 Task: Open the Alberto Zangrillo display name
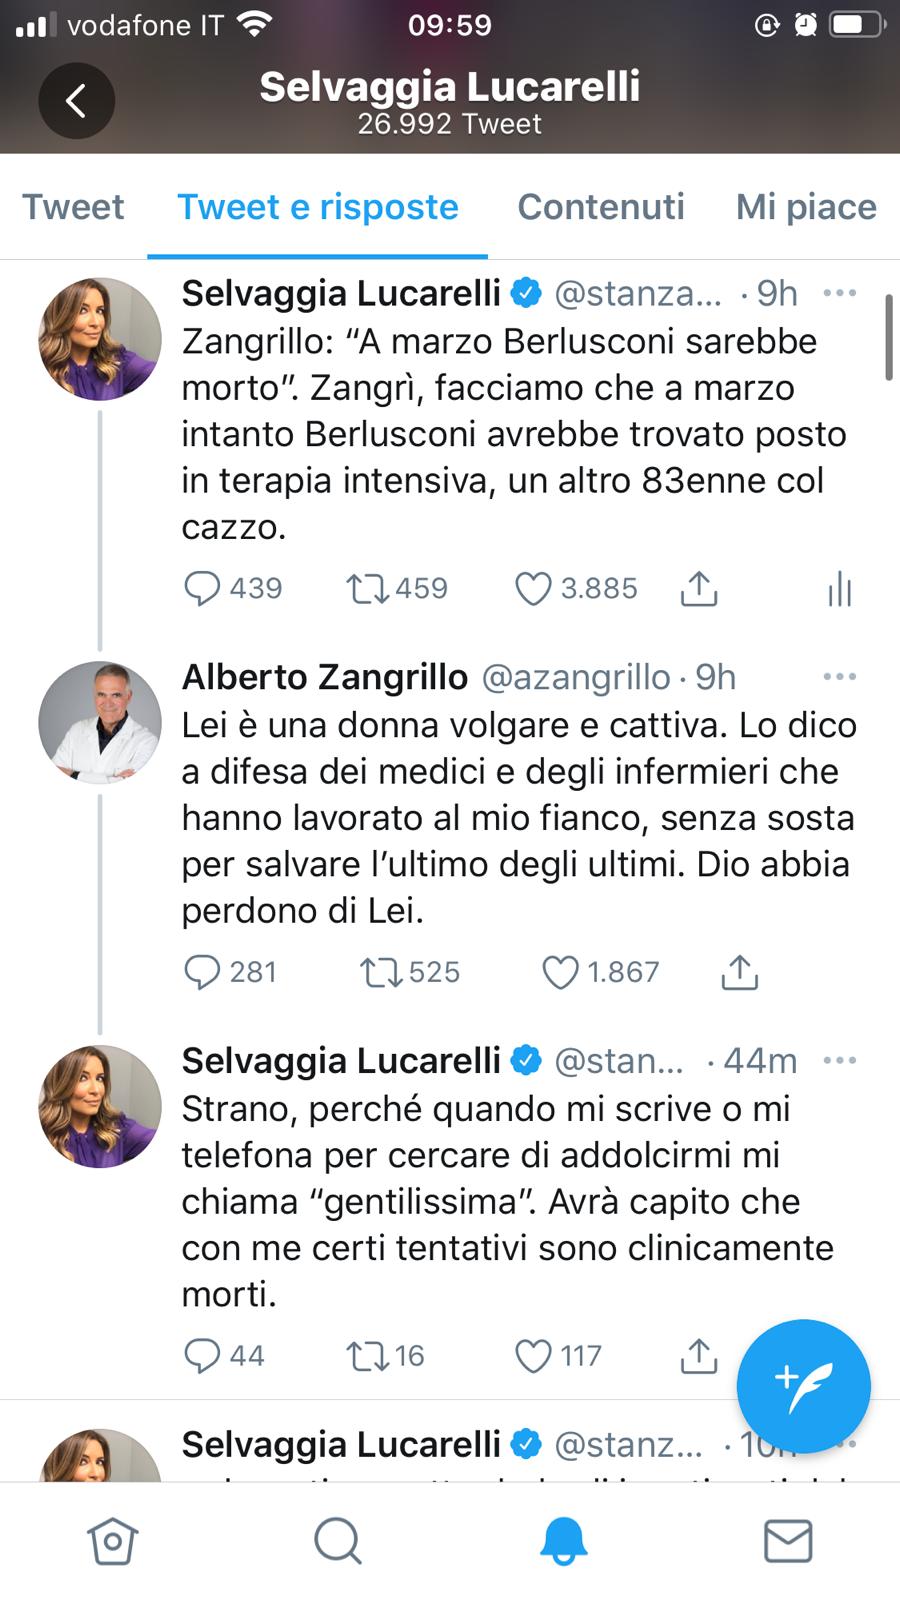click(324, 677)
